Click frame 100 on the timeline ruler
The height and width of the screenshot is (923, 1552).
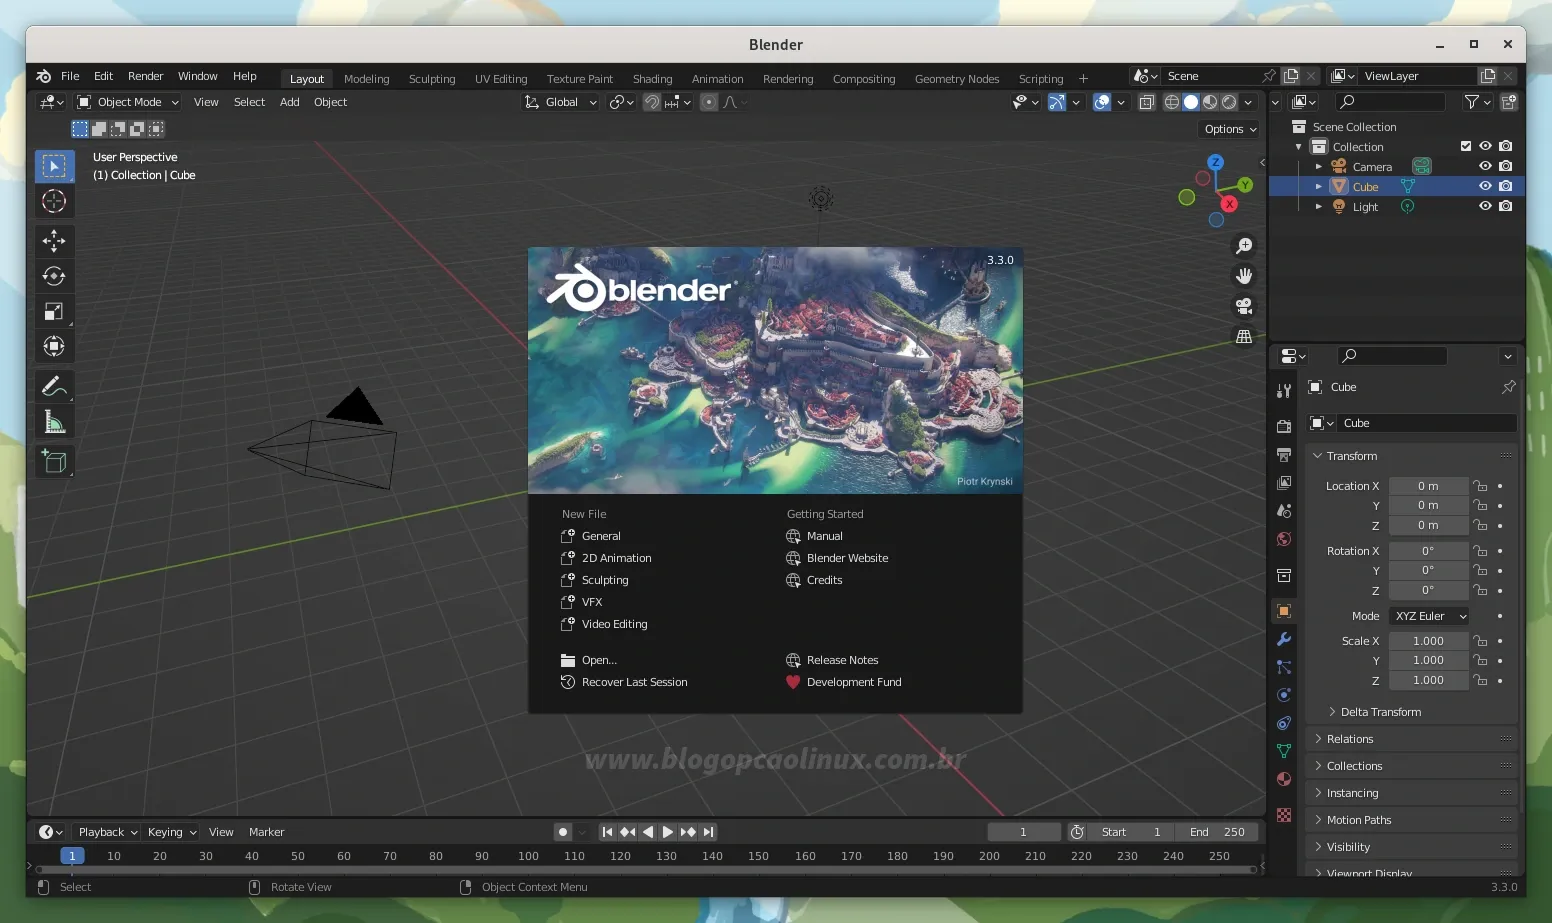pos(528,856)
